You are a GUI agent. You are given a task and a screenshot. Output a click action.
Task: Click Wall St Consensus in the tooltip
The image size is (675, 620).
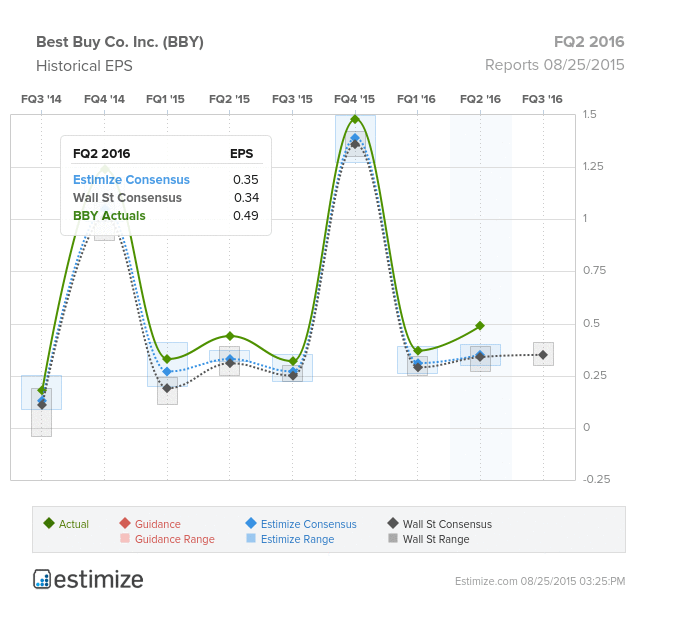pyautogui.click(x=127, y=198)
